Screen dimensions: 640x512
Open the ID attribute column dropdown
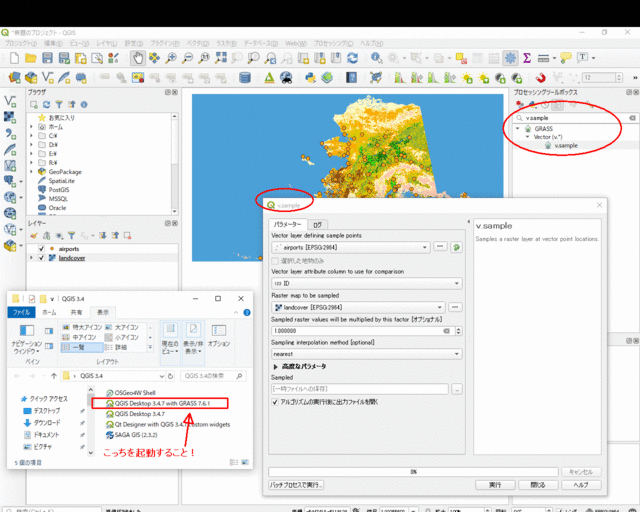[x=367, y=283]
